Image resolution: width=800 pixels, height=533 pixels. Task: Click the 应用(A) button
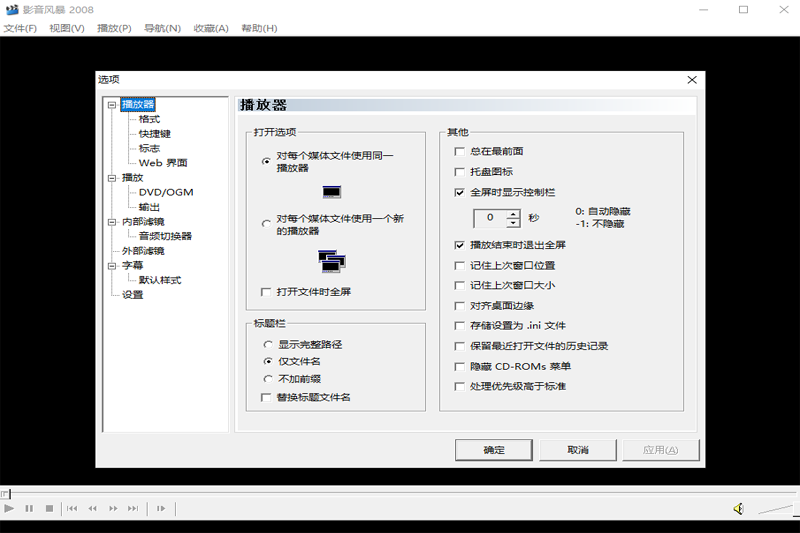coord(660,450)
